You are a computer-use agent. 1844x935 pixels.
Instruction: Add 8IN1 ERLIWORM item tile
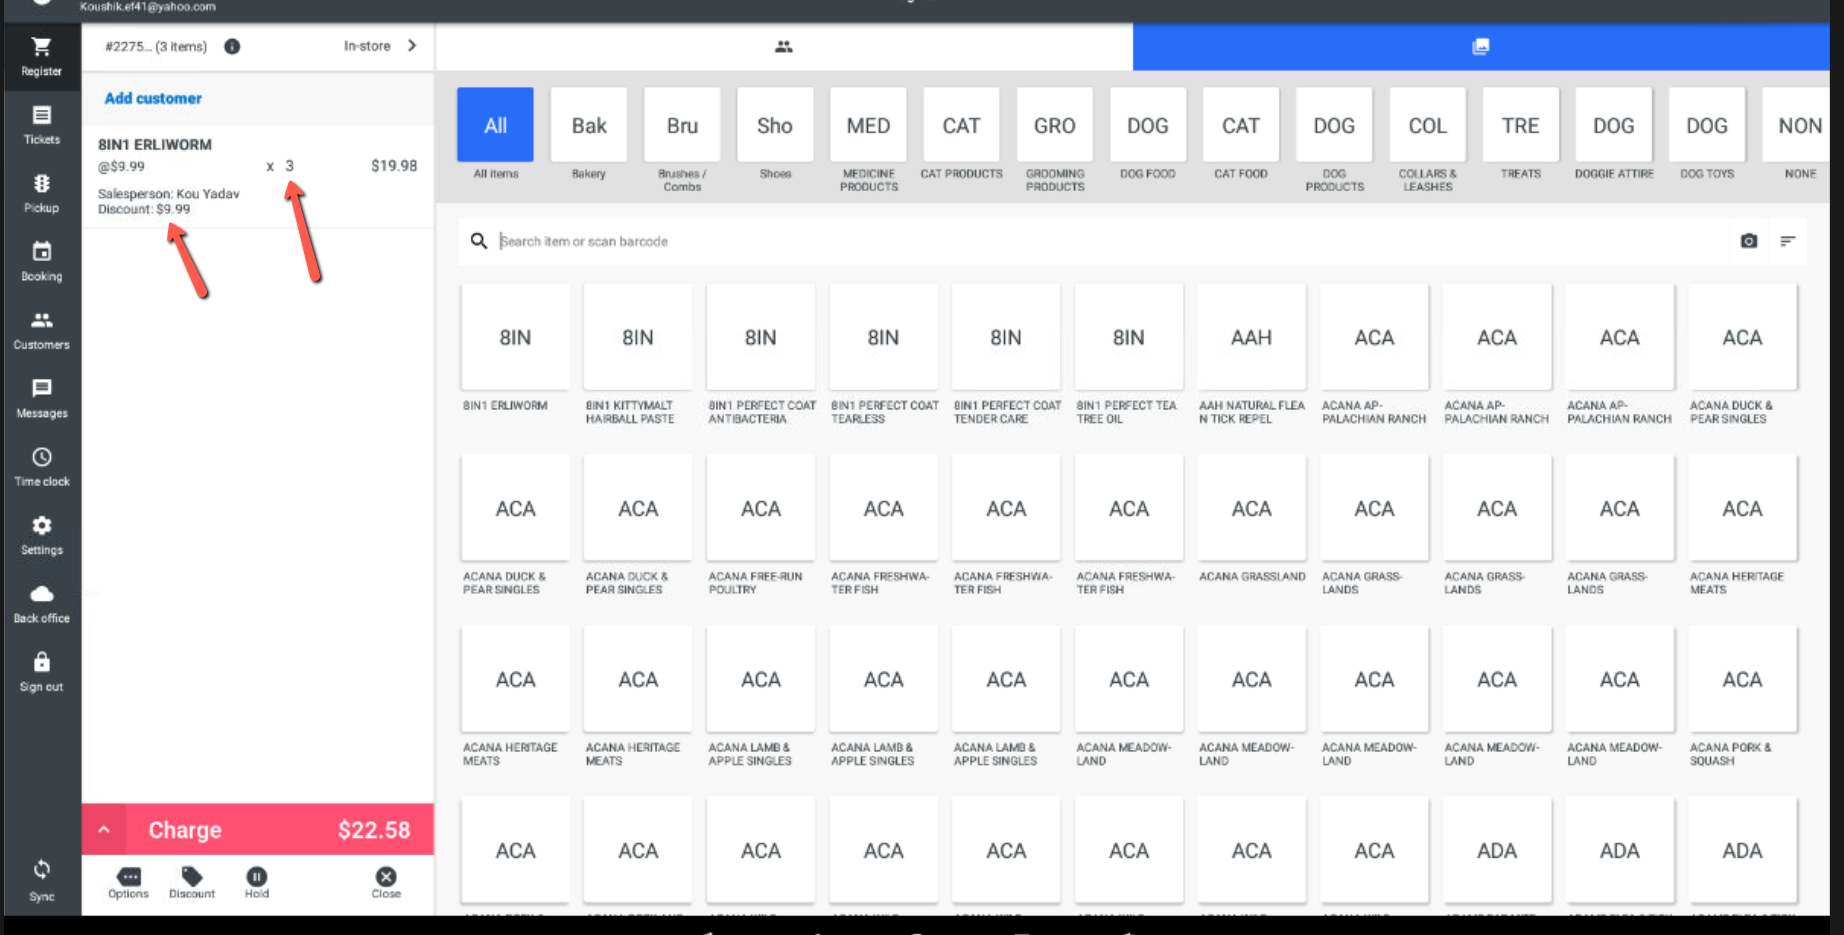point(515,337)
